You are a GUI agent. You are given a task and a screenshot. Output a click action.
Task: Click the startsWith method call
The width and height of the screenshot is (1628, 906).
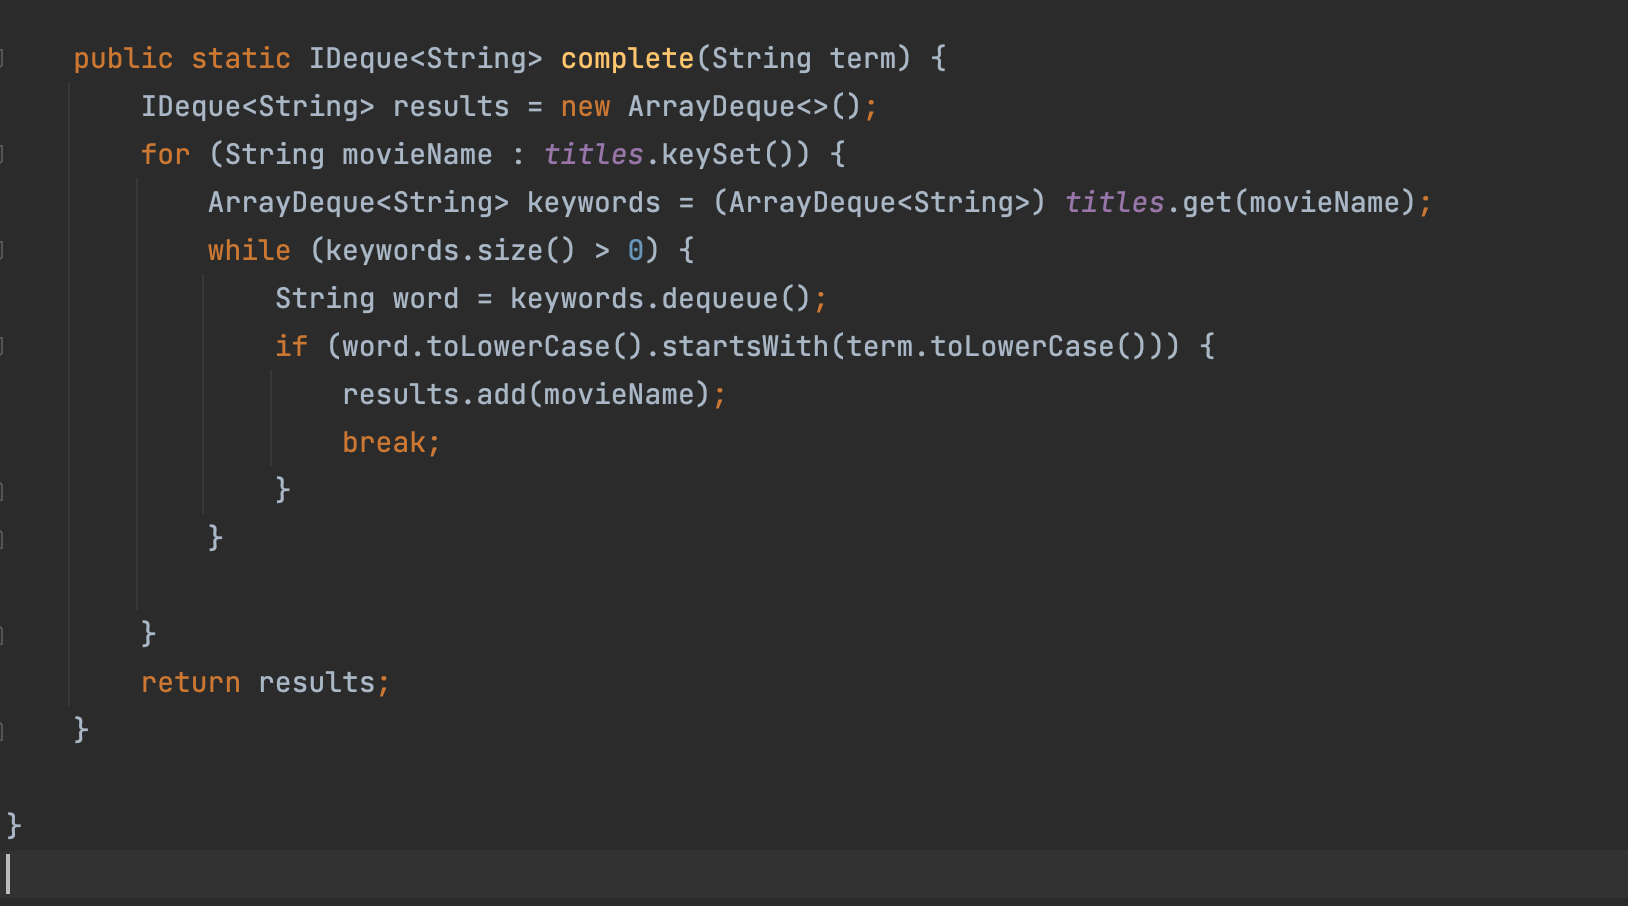pyautogui.click(x=745, y=347)
